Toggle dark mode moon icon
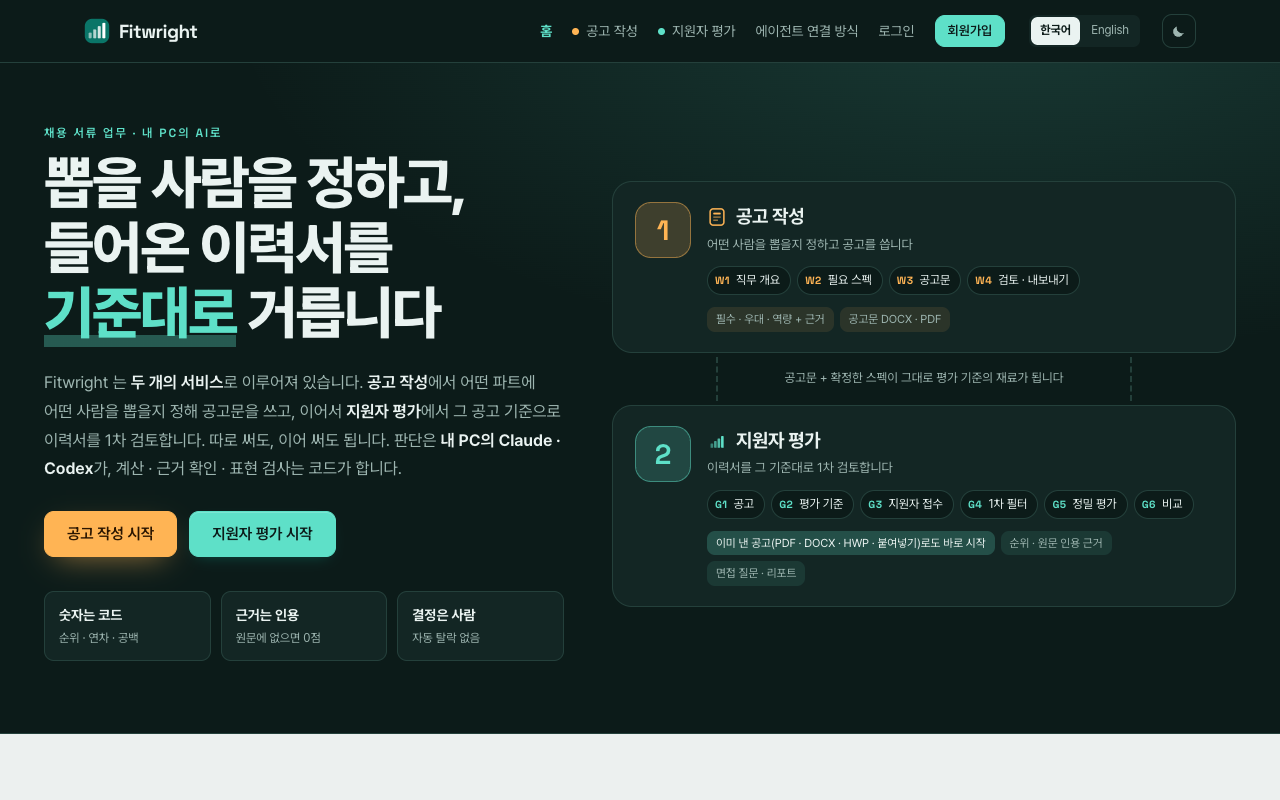 1179,31
